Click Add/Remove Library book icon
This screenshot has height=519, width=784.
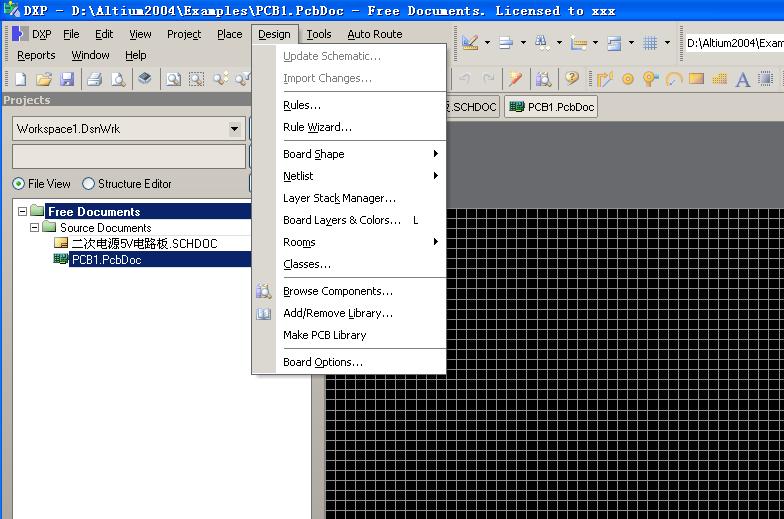(x=264, y=314)
